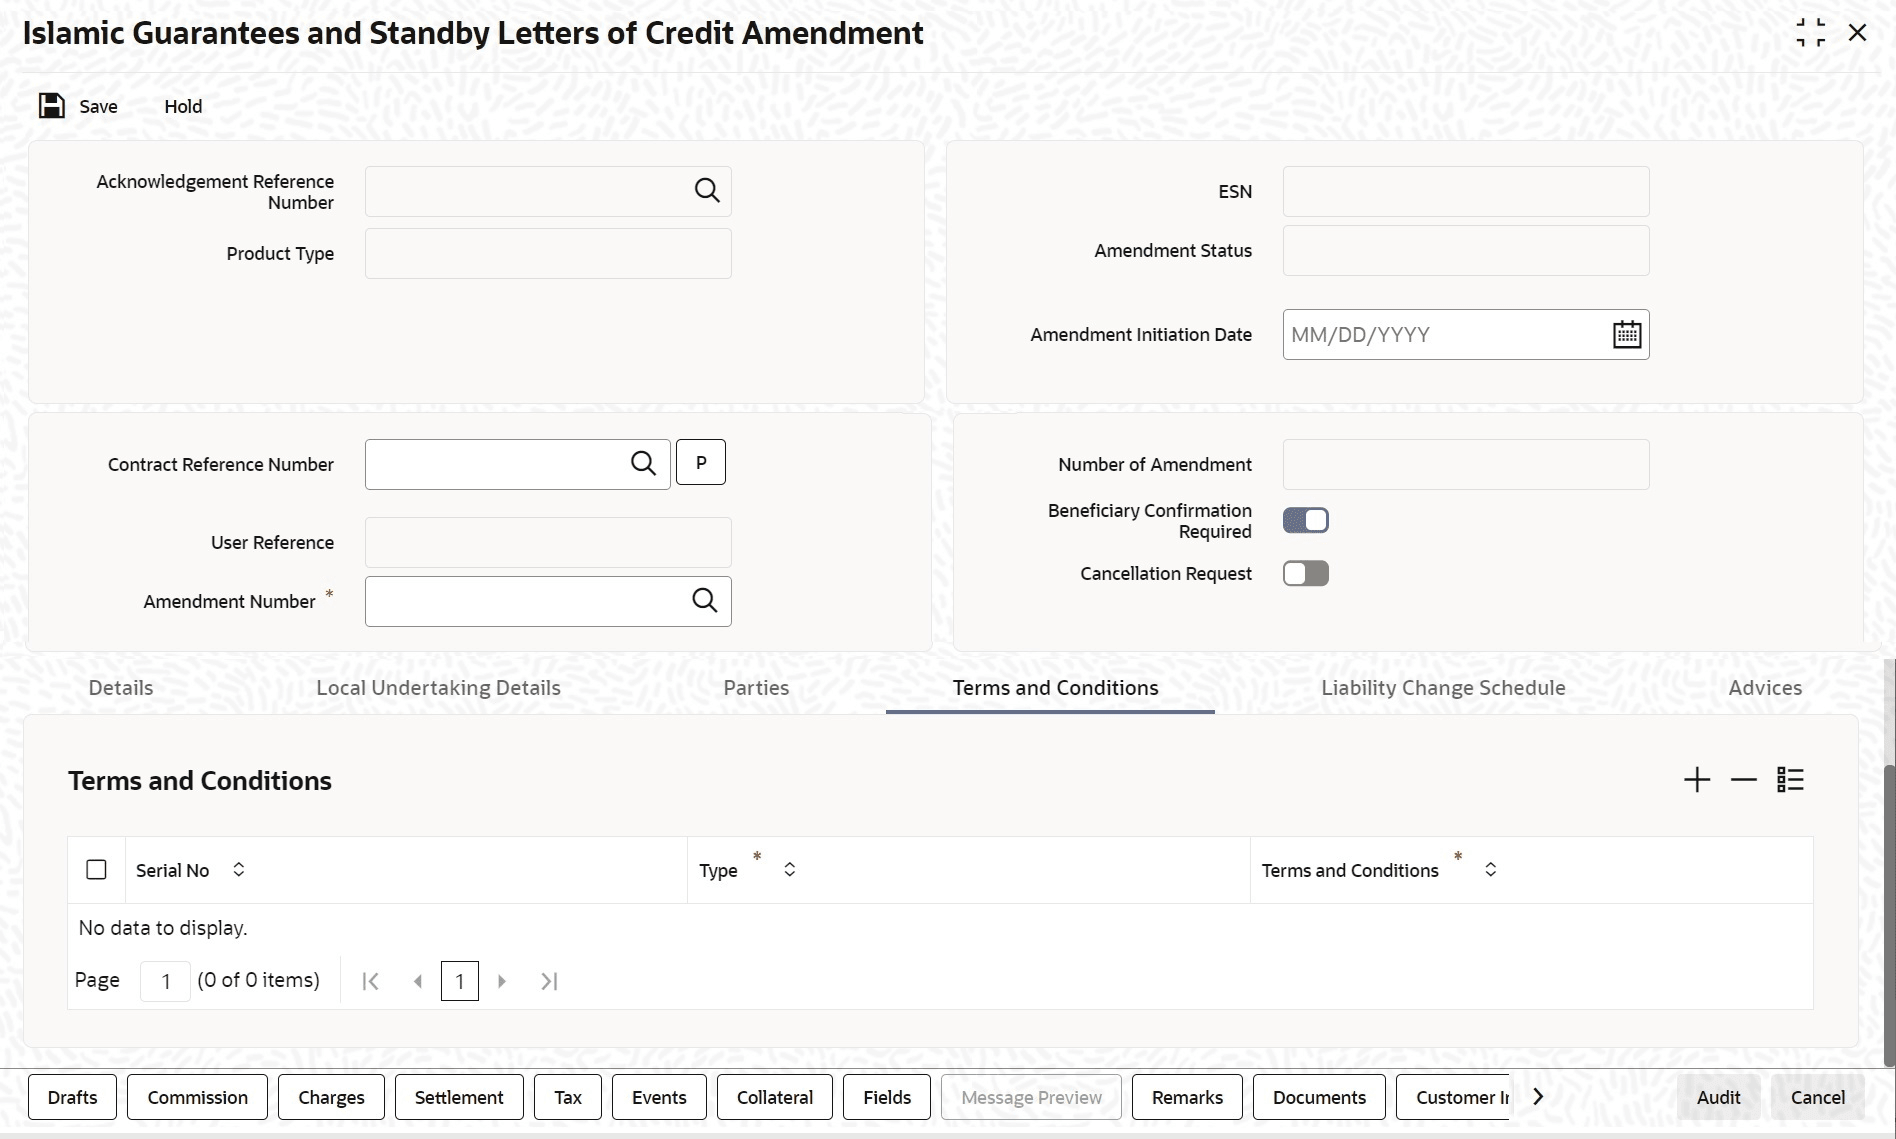Click the Save floppy disk icon
The image size is (1896, 1139).
tap(51, 106)
